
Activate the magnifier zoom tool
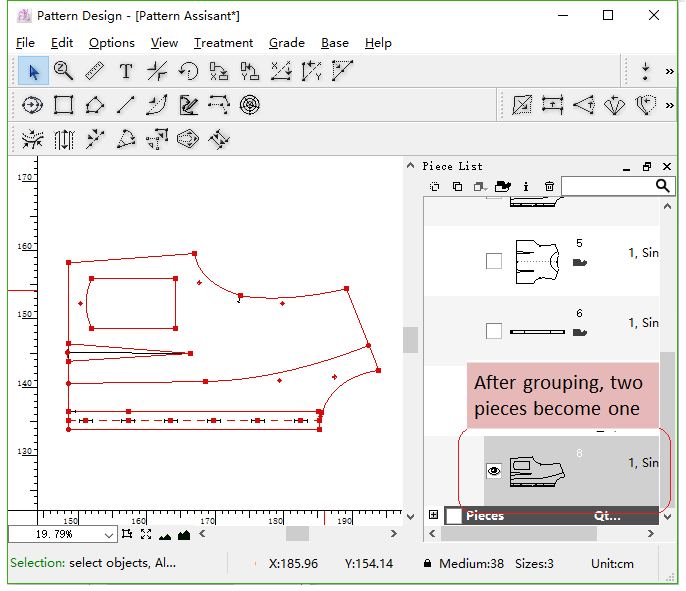pos(64,71)
